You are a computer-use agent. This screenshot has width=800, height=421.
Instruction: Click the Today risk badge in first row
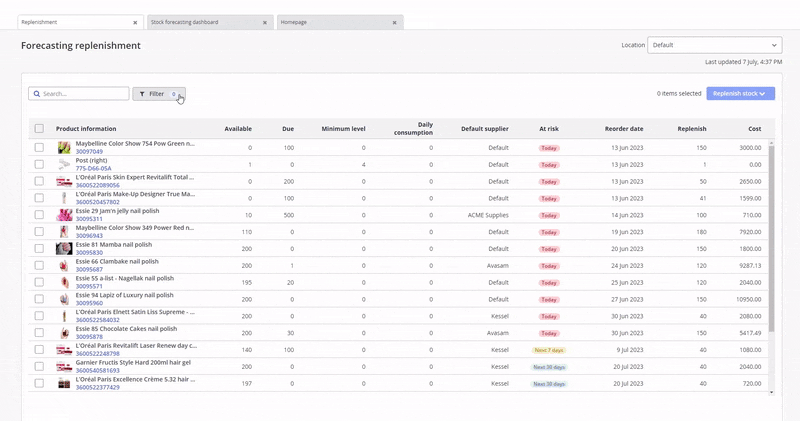[549, 148]
